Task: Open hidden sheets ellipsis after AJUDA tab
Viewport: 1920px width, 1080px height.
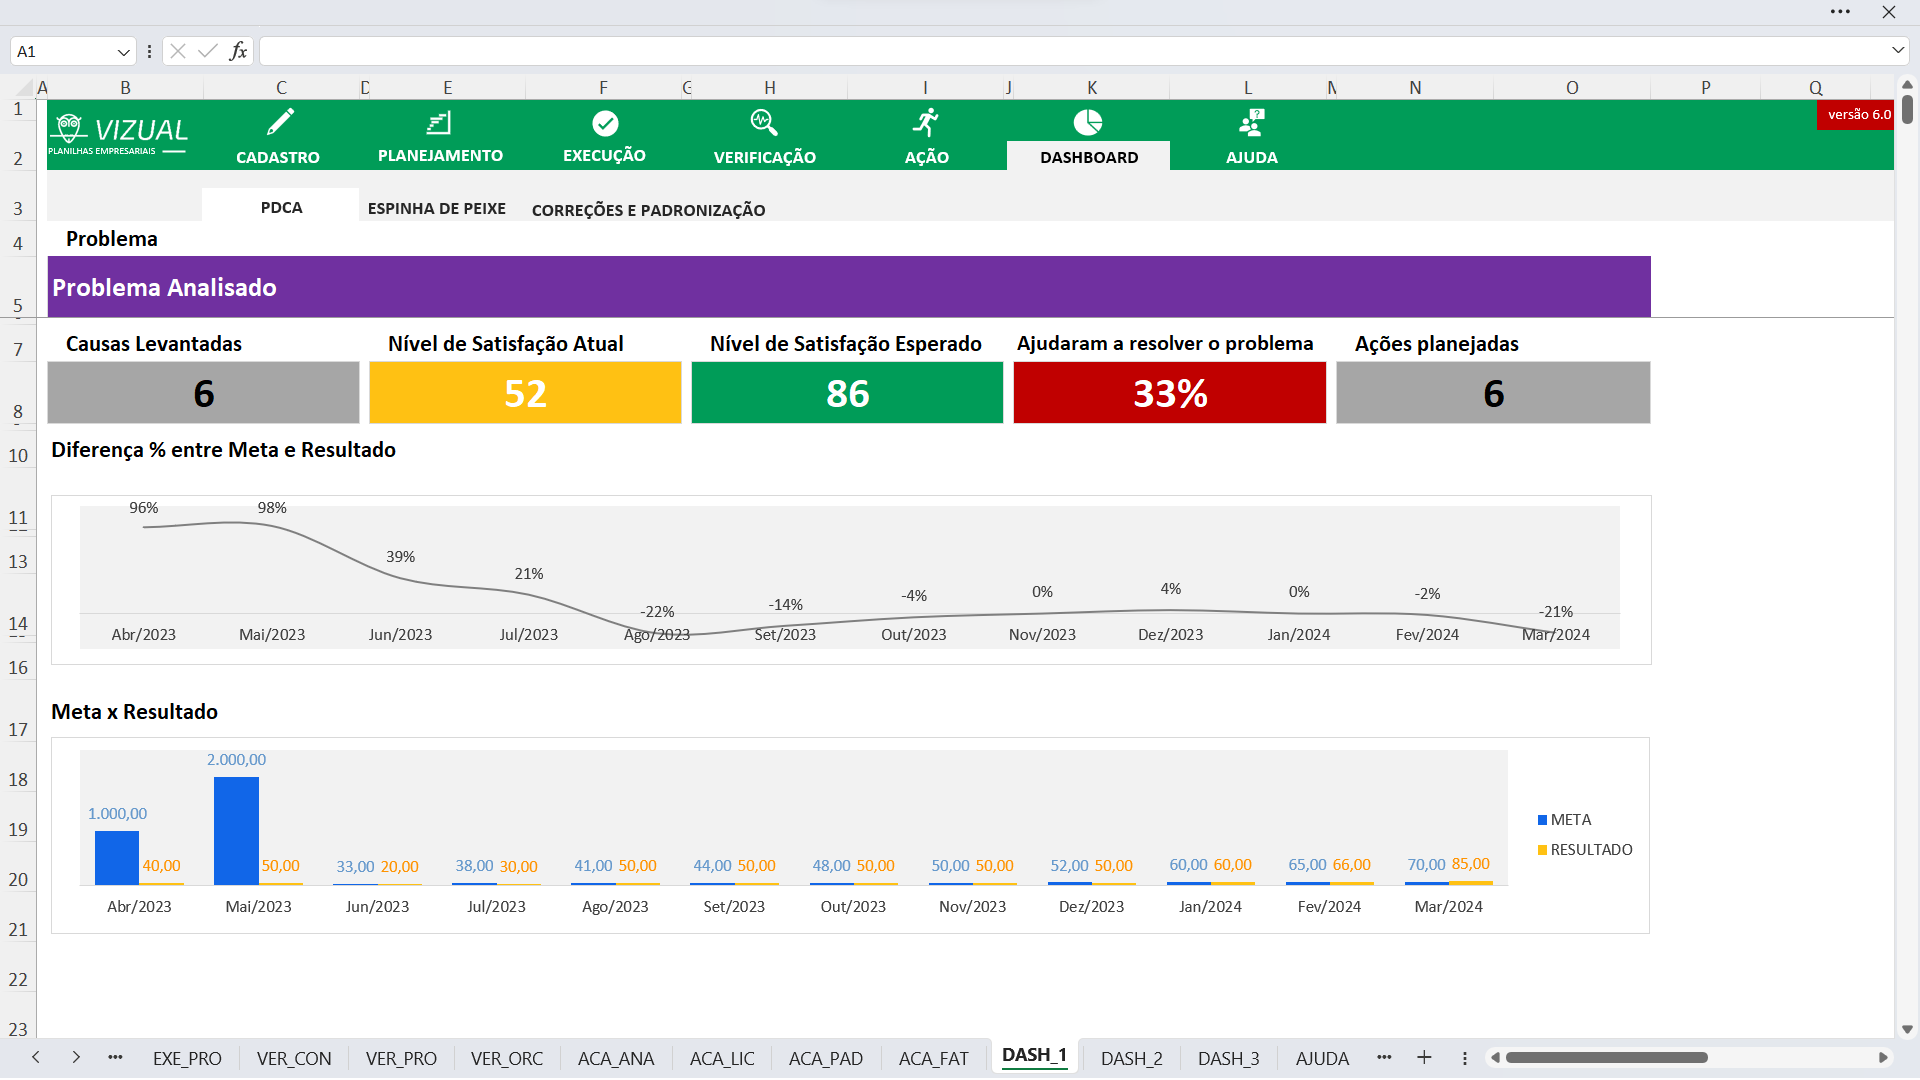Action: click(1384, 1058)
